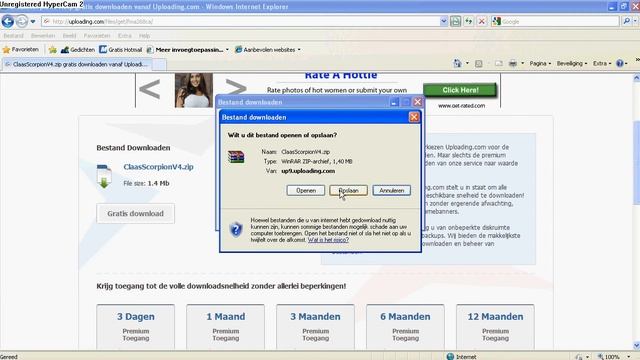This screenshot has width=640, height=360.
Task: Click the next photo right arrow
Action: click(236, 89)
